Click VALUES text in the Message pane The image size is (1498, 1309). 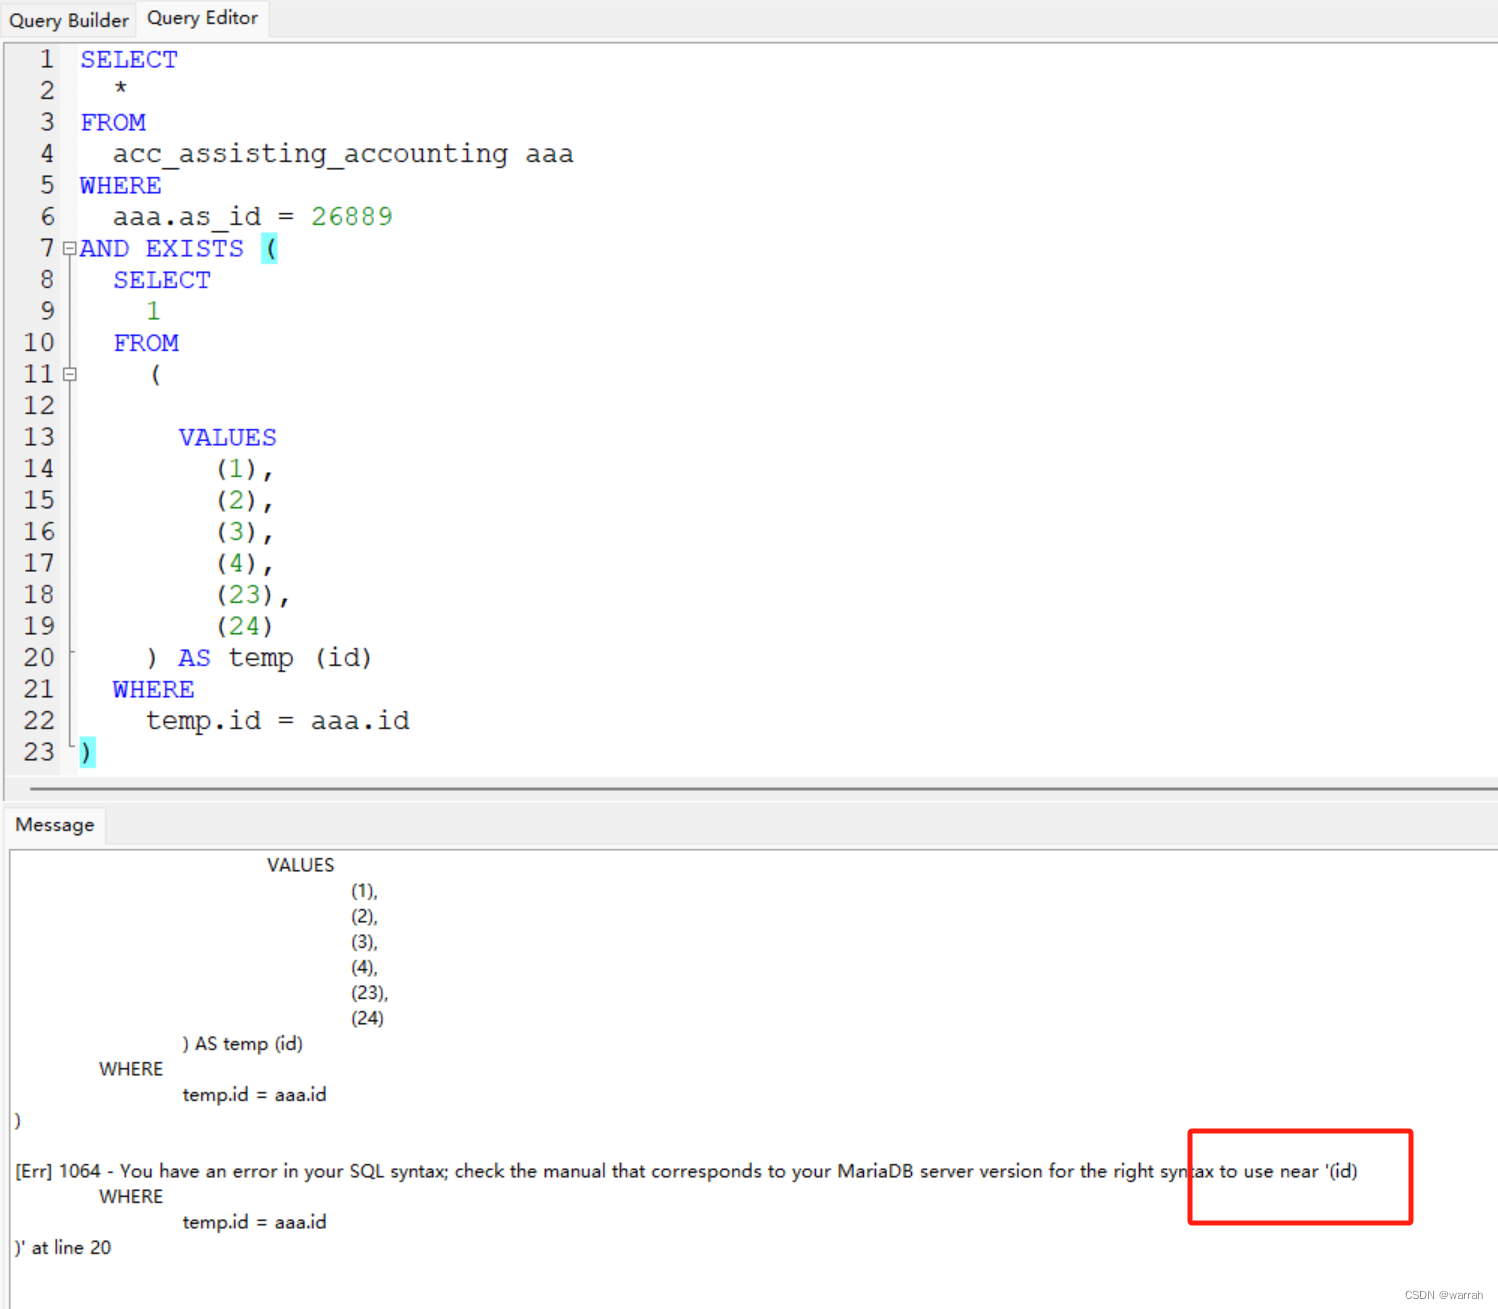300,865
